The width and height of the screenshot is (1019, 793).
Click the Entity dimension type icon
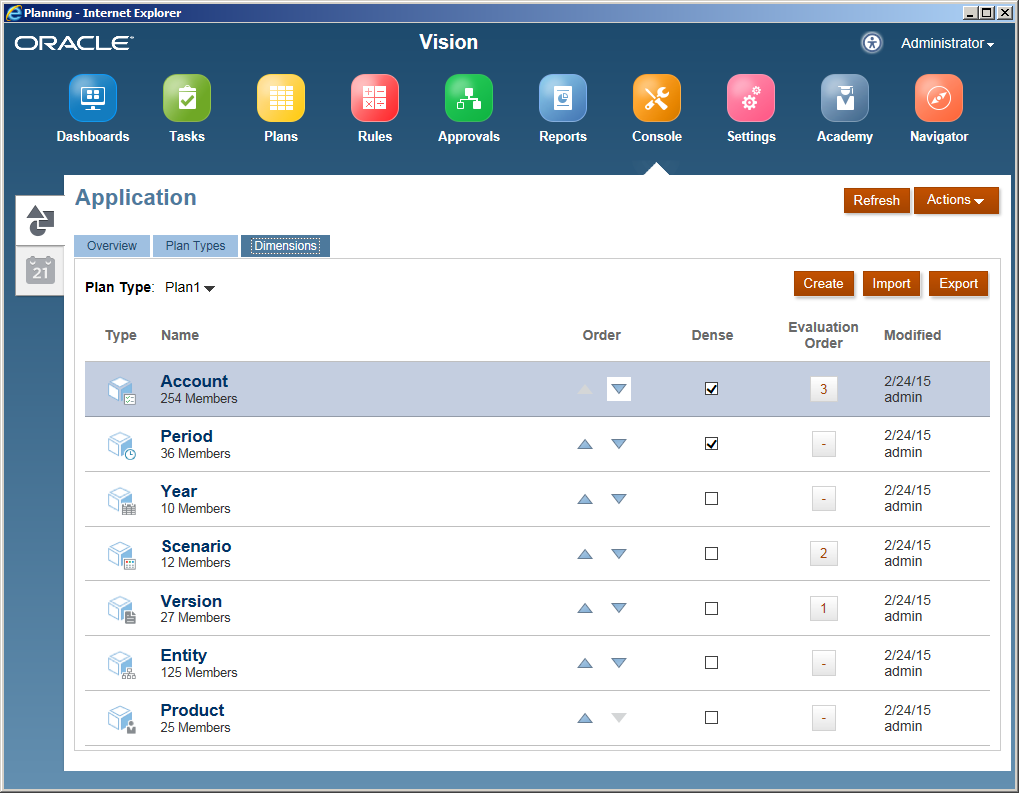tap(122, 665)
